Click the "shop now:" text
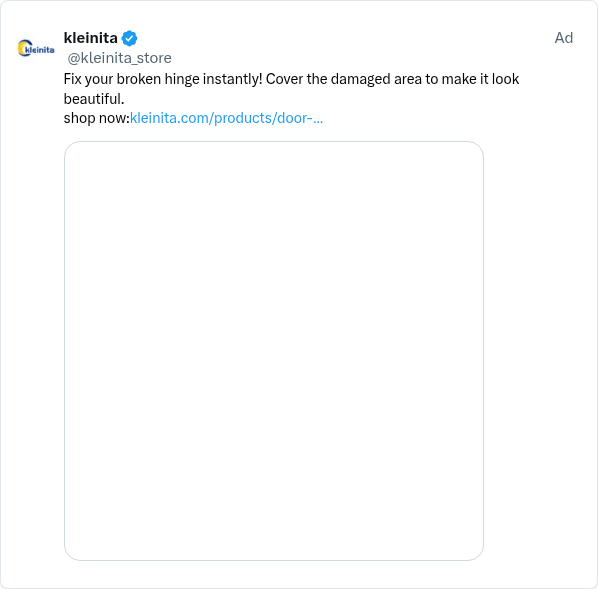 [96, 118]
